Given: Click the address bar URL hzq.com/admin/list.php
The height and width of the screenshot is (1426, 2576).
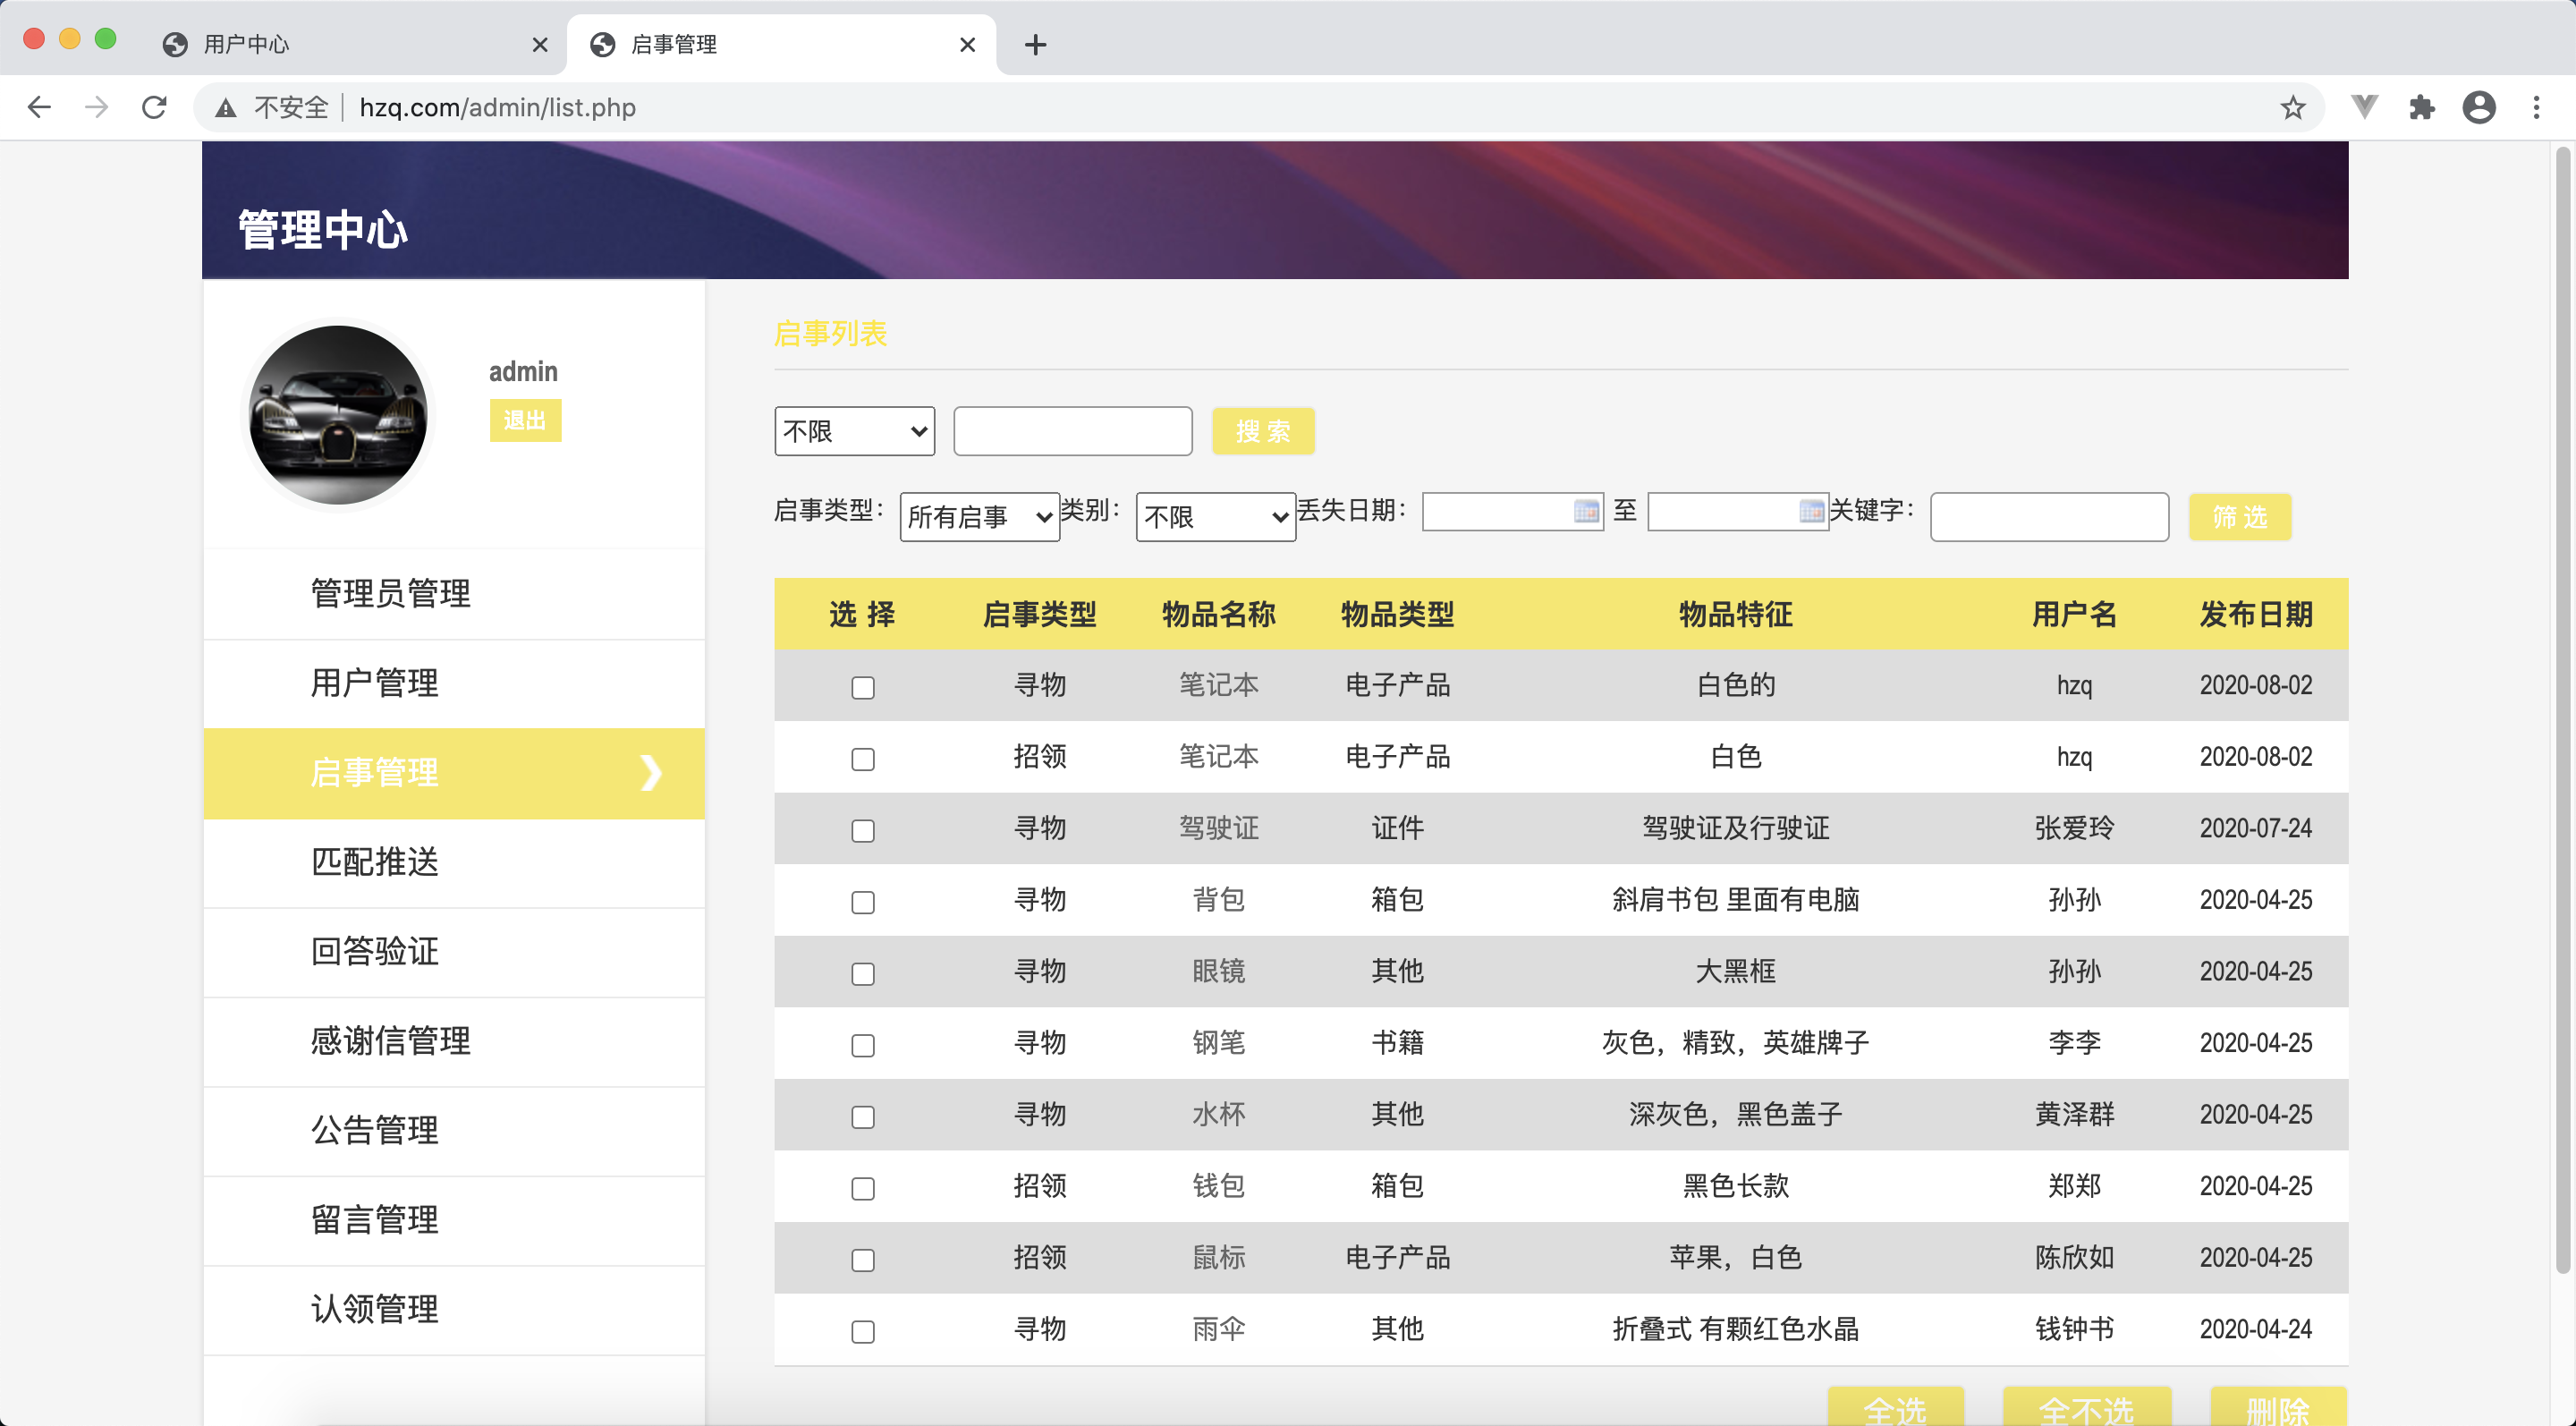Looking at the screenshot, I should (497, 107).
